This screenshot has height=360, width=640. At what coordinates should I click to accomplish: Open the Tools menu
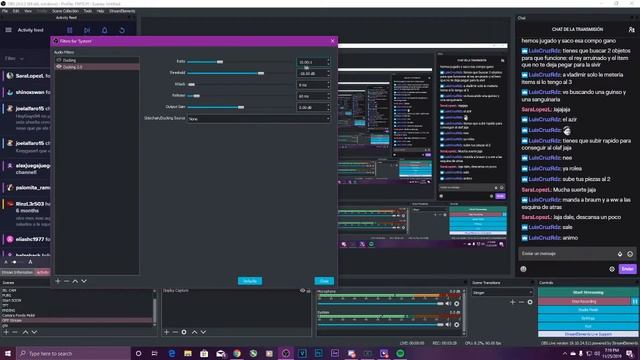(x=88, y=11)
